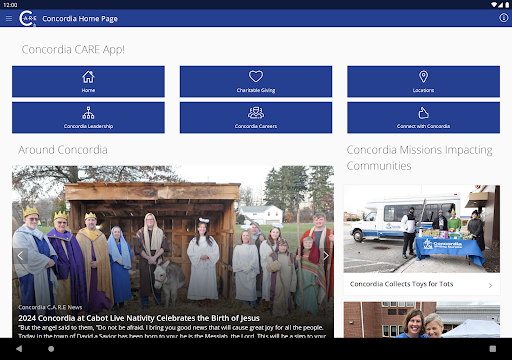
Task: Tap the Android back navigation button
Action: pos(19,349)
